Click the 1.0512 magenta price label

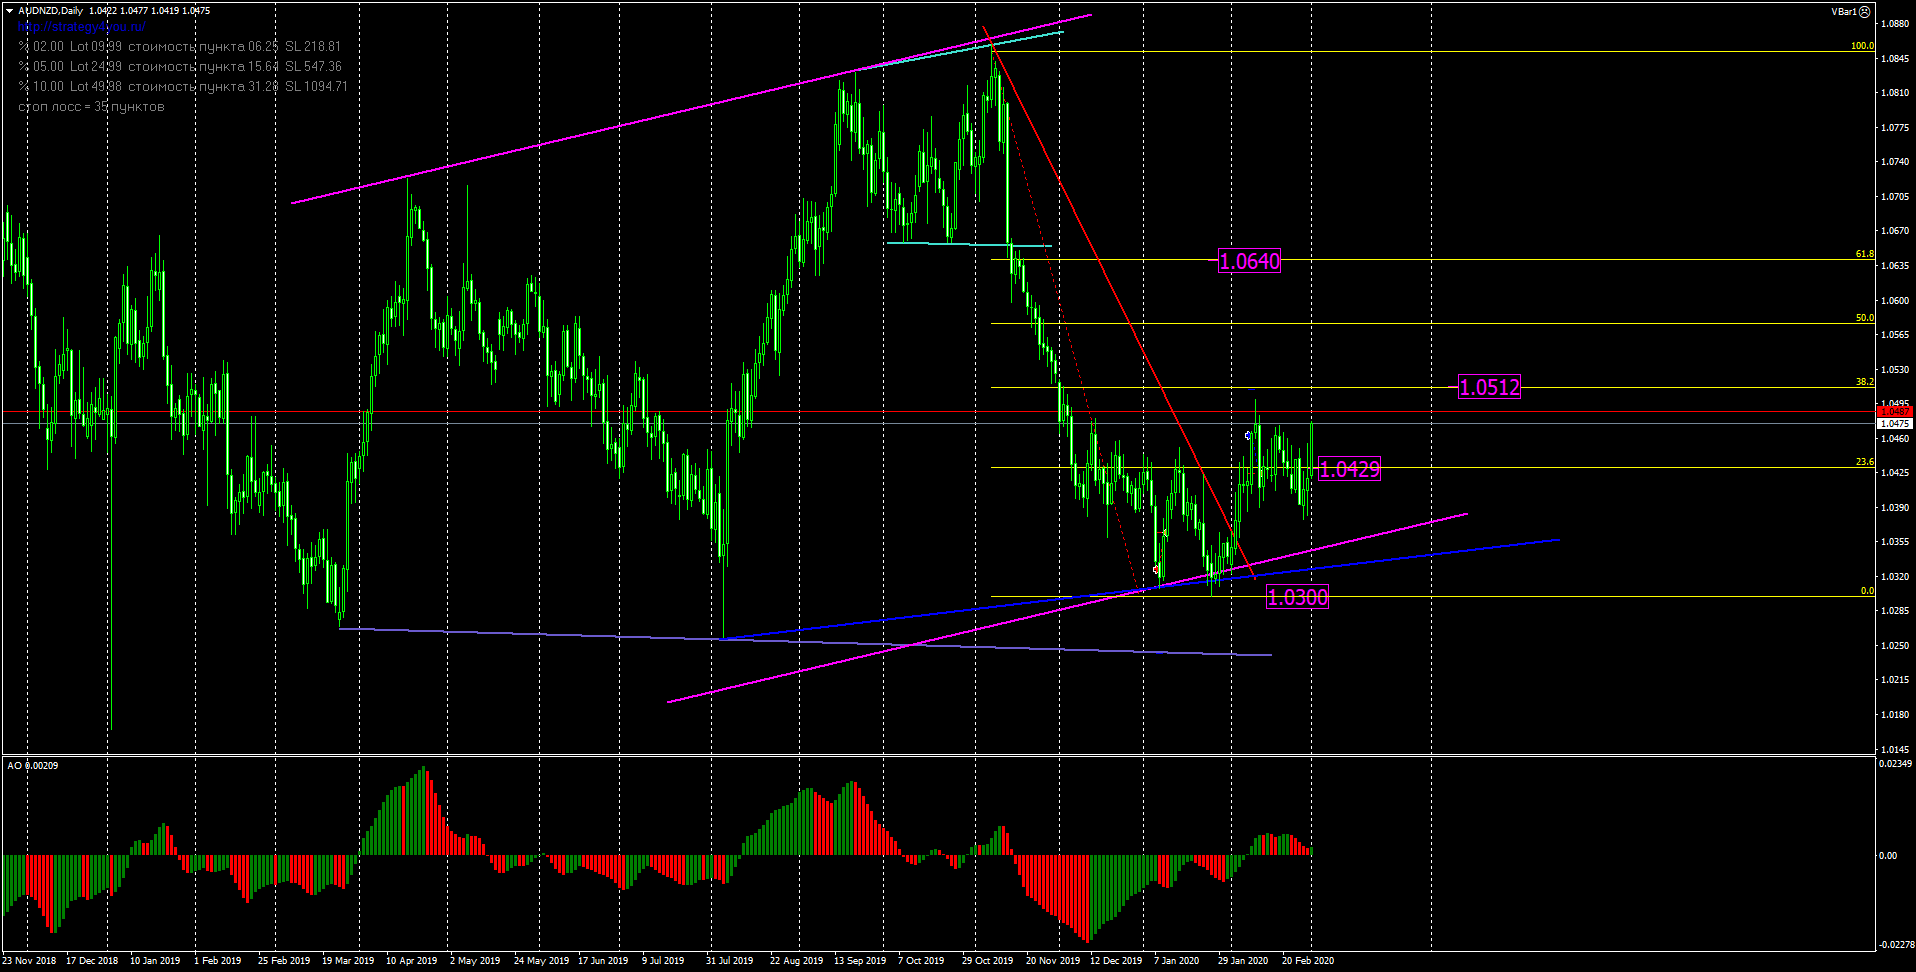(1489, 388)
